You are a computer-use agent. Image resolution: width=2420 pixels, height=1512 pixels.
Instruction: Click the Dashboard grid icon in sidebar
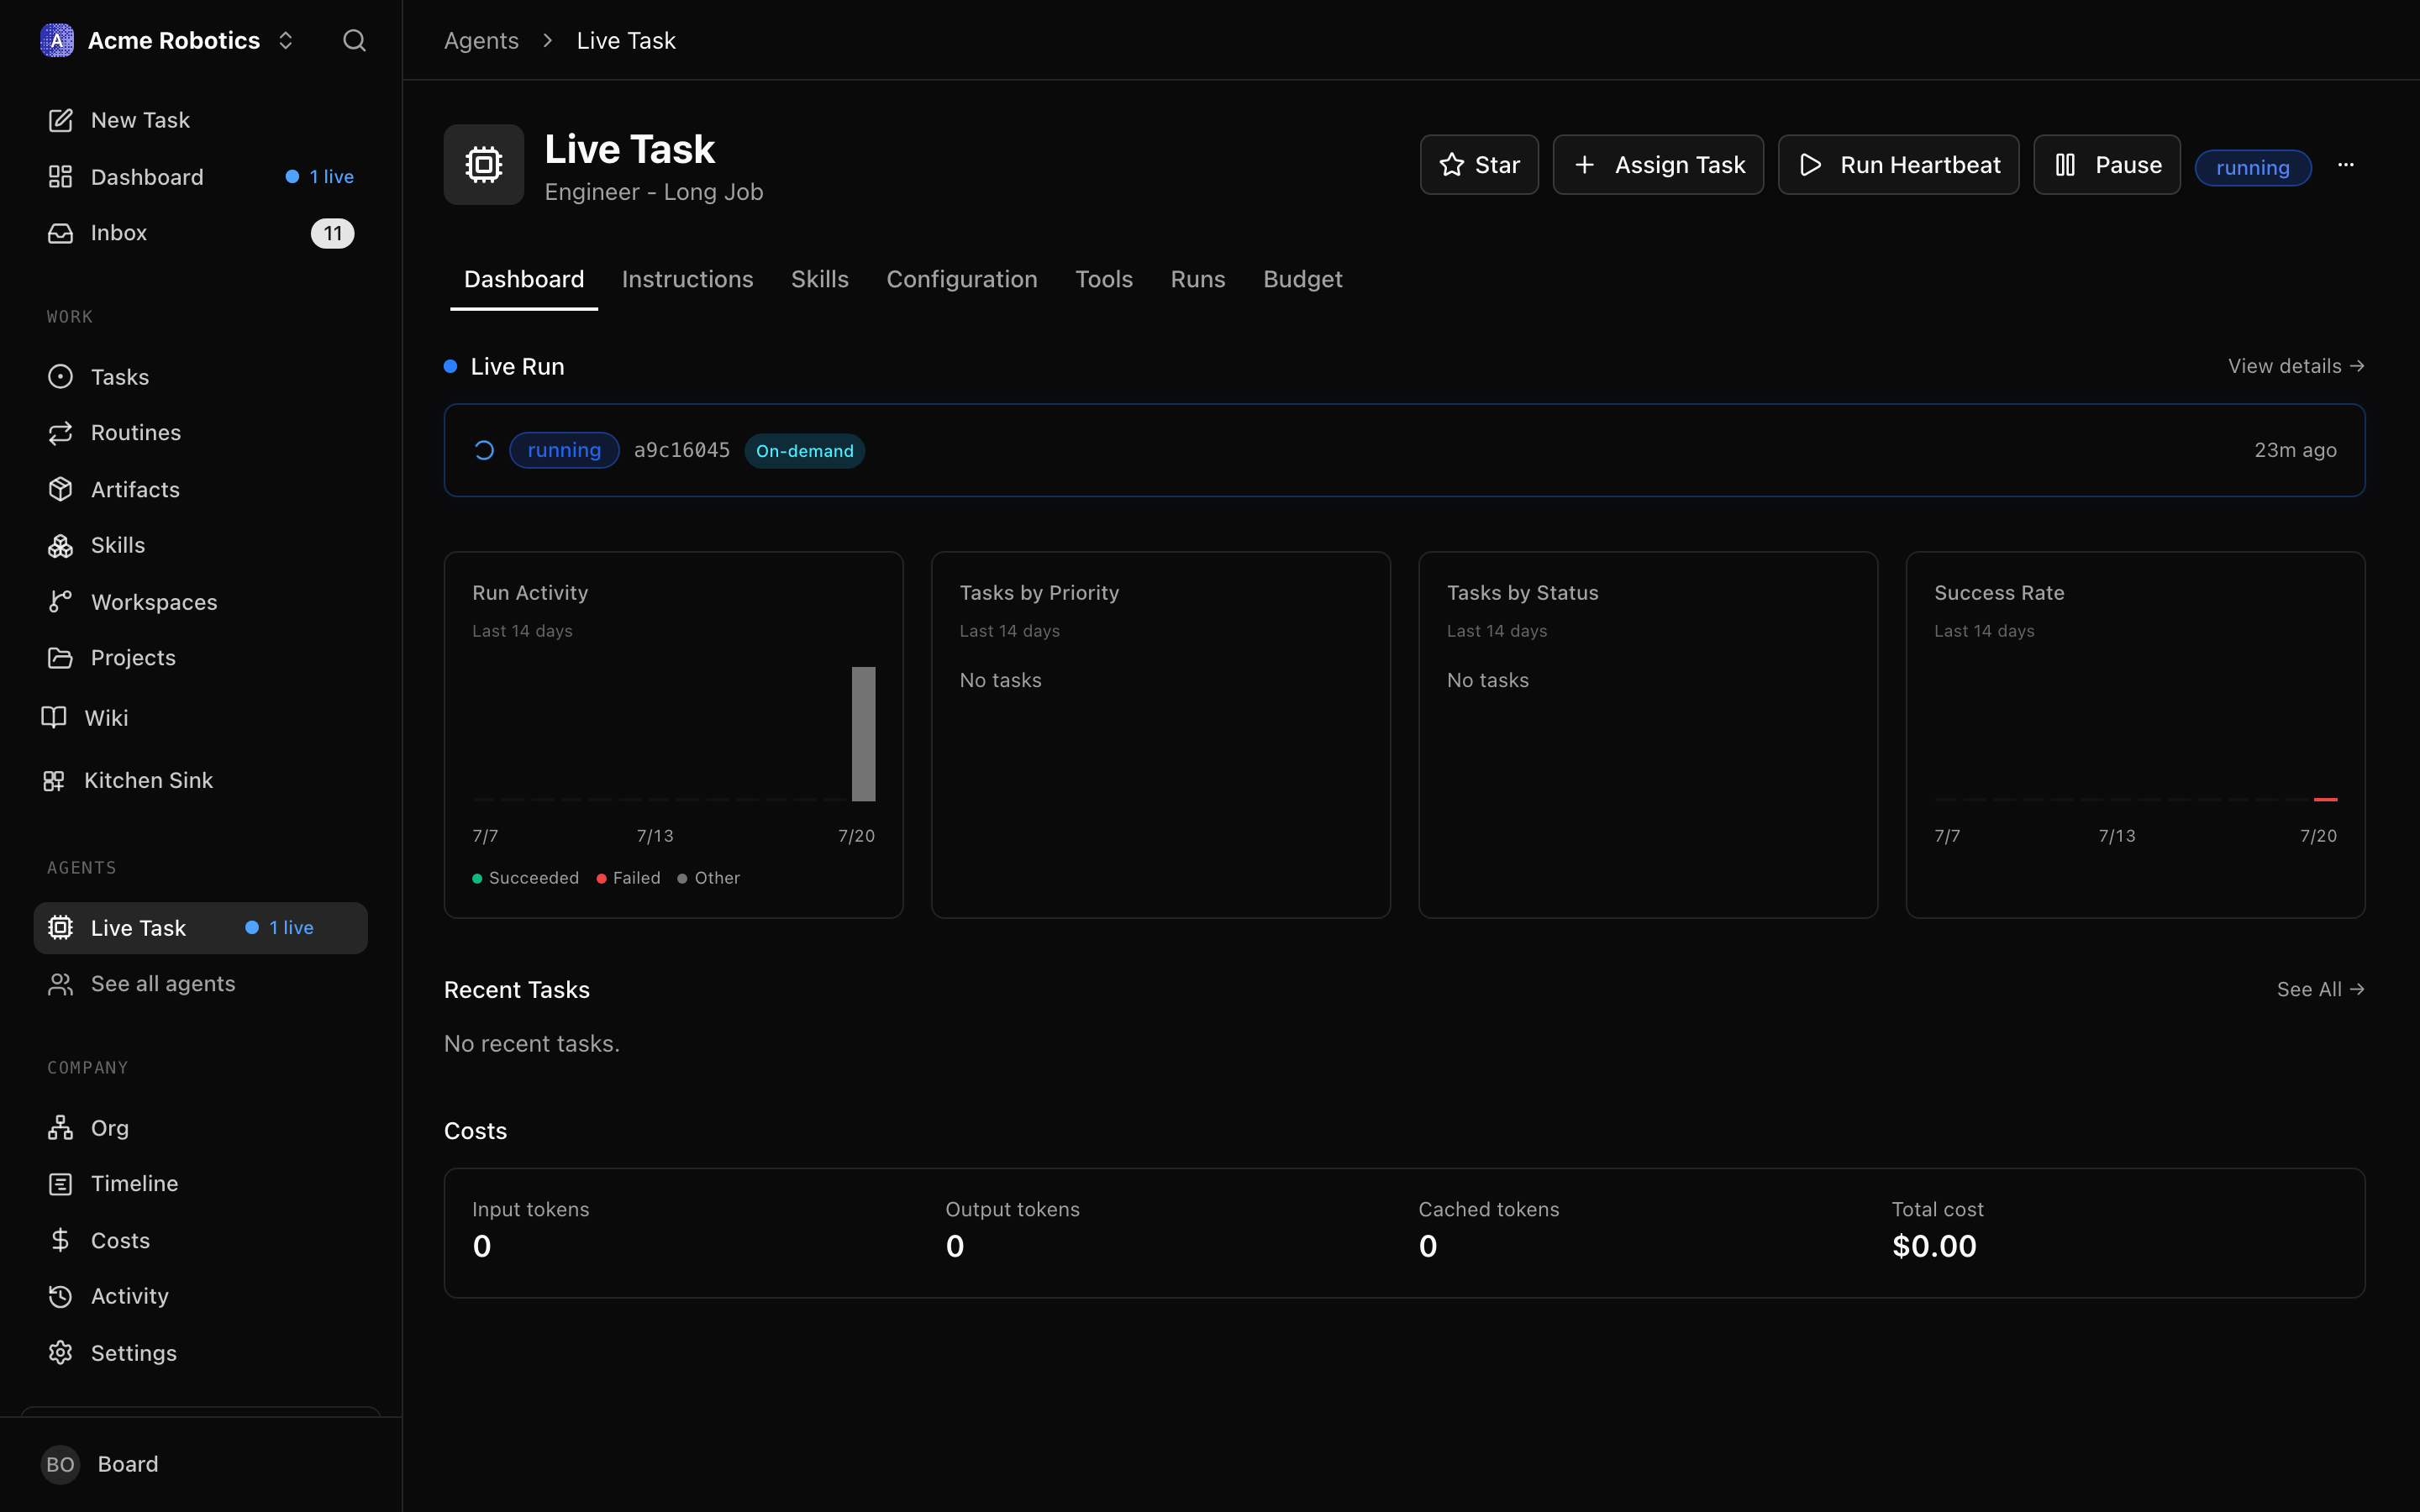60,177
